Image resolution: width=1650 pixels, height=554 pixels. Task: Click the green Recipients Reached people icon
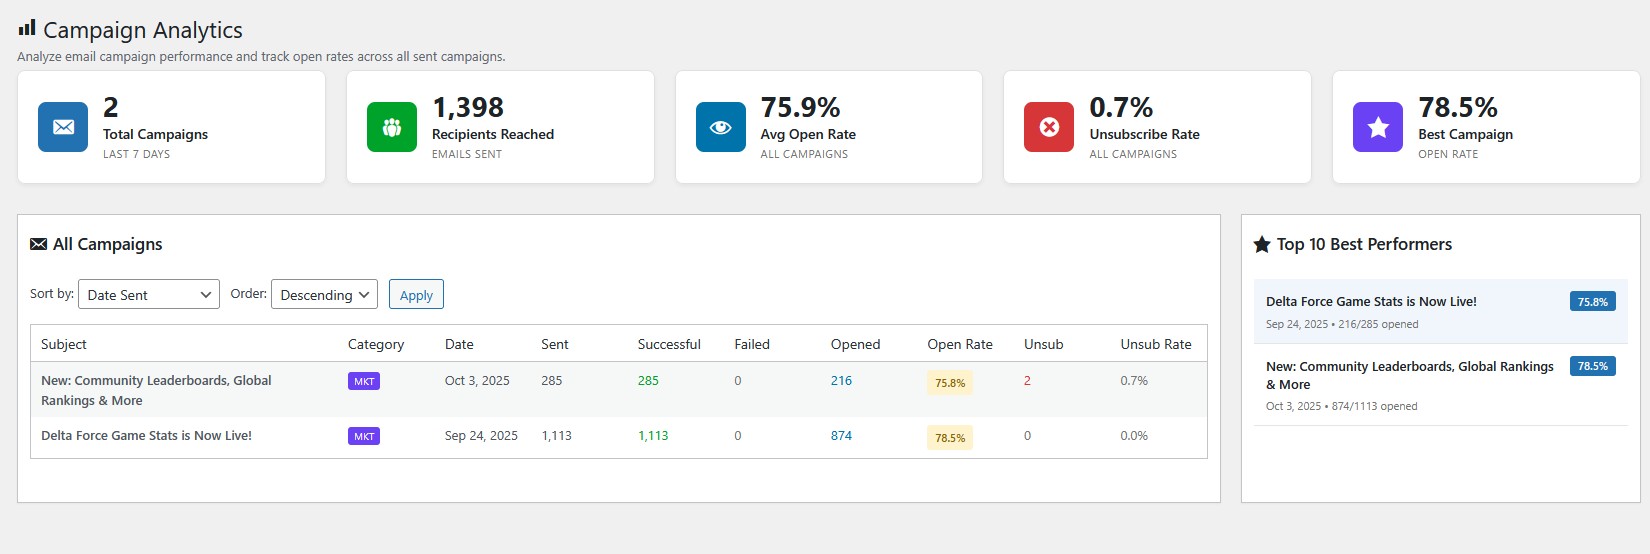coord(392,127)
